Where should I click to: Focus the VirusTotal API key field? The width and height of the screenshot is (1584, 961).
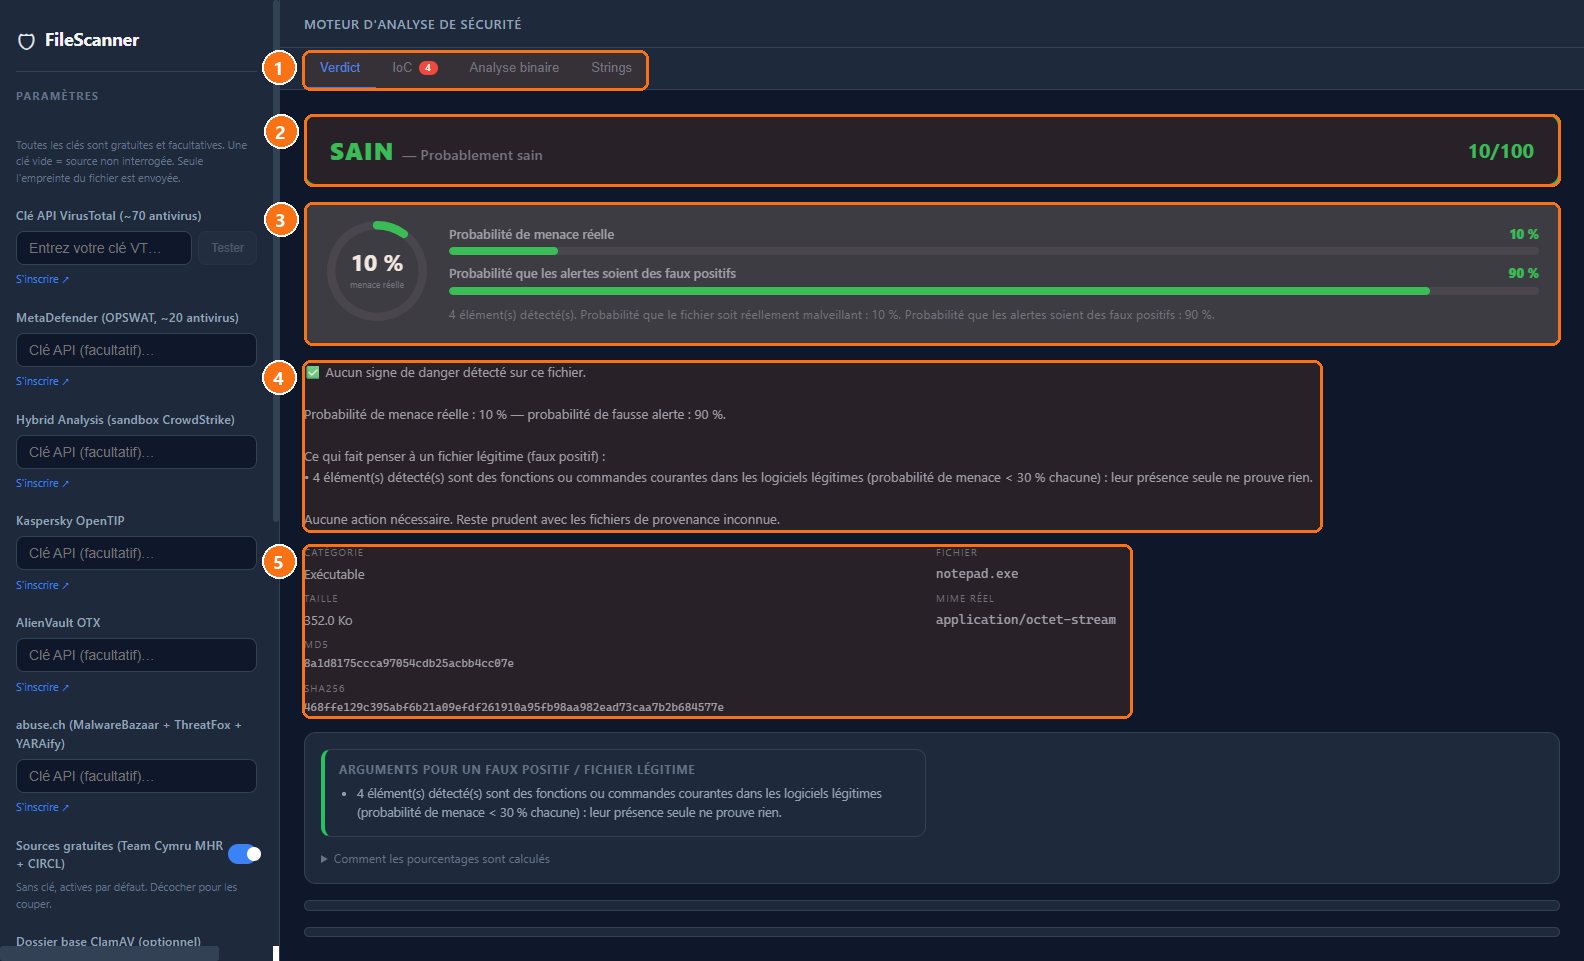104,248
